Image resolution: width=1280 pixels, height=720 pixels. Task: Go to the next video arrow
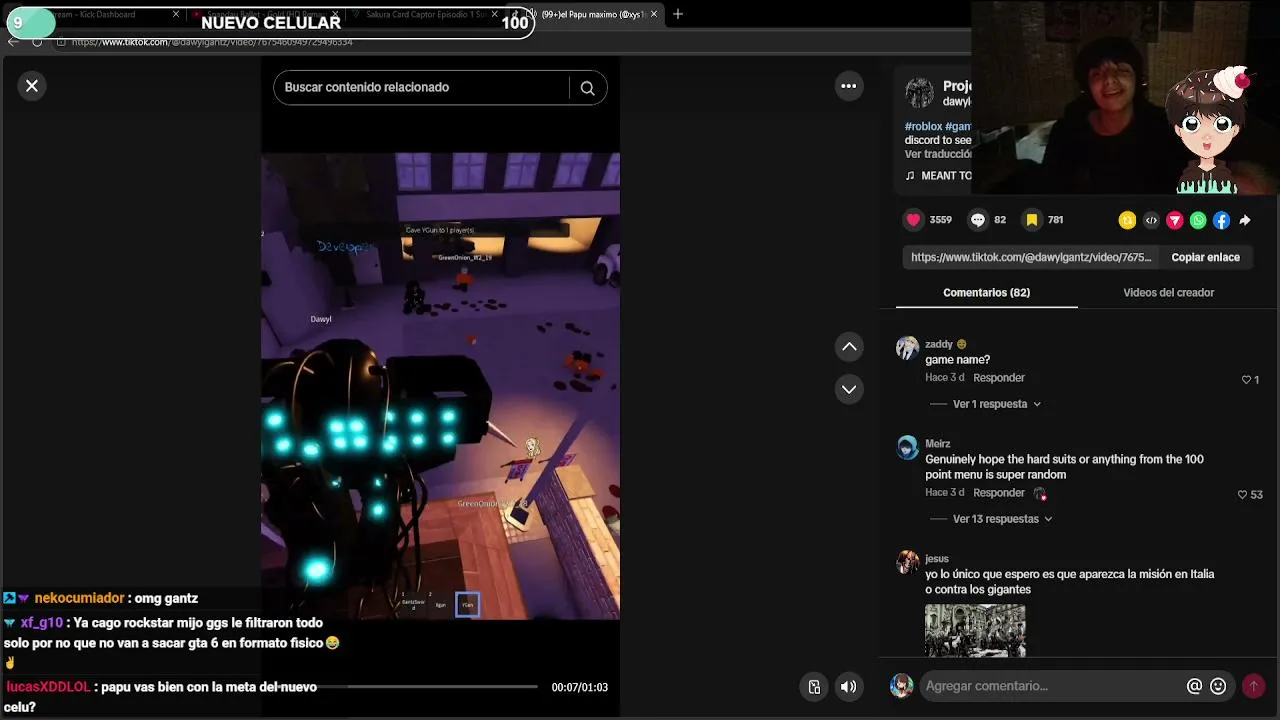(849, 389)
